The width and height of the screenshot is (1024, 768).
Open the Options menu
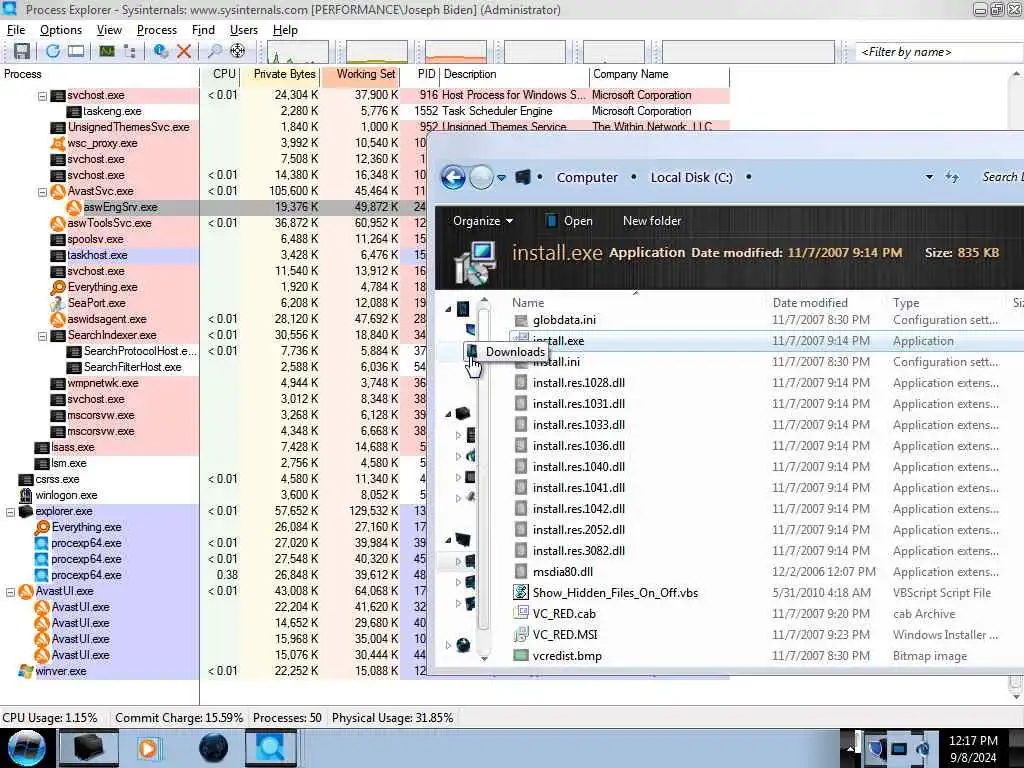click(61, 30)
